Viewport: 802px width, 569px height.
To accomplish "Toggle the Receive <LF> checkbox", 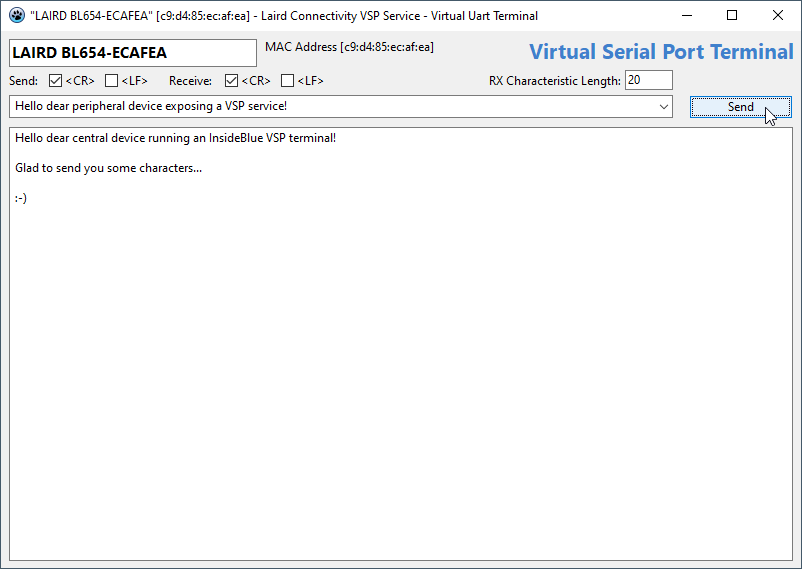I will [x=287, y=81].
